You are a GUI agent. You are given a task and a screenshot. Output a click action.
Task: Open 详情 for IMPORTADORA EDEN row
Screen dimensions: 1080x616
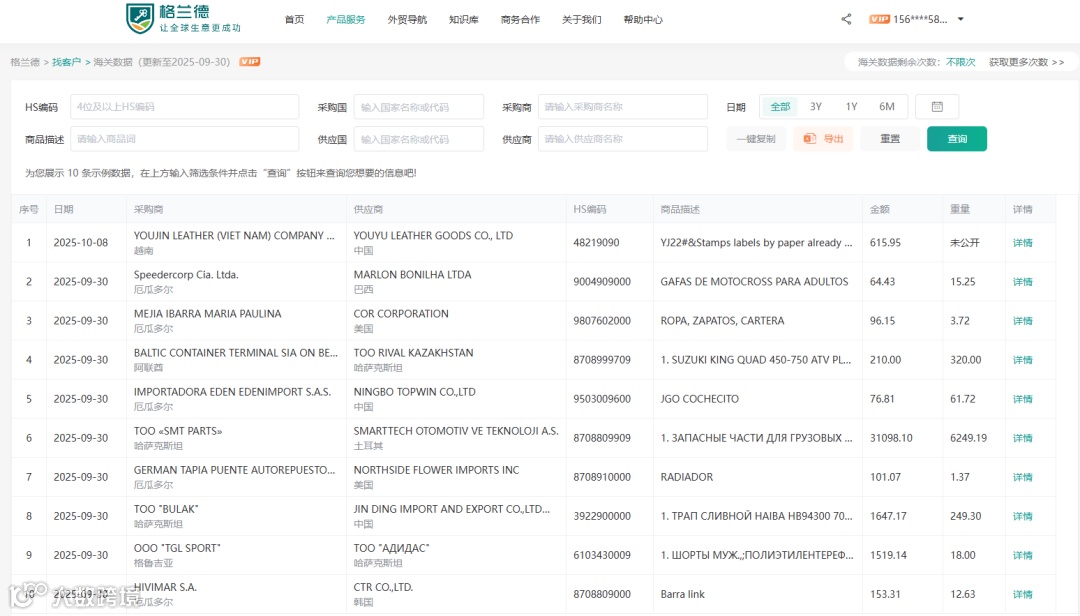pyautogui.click(x=1022, y=399)
